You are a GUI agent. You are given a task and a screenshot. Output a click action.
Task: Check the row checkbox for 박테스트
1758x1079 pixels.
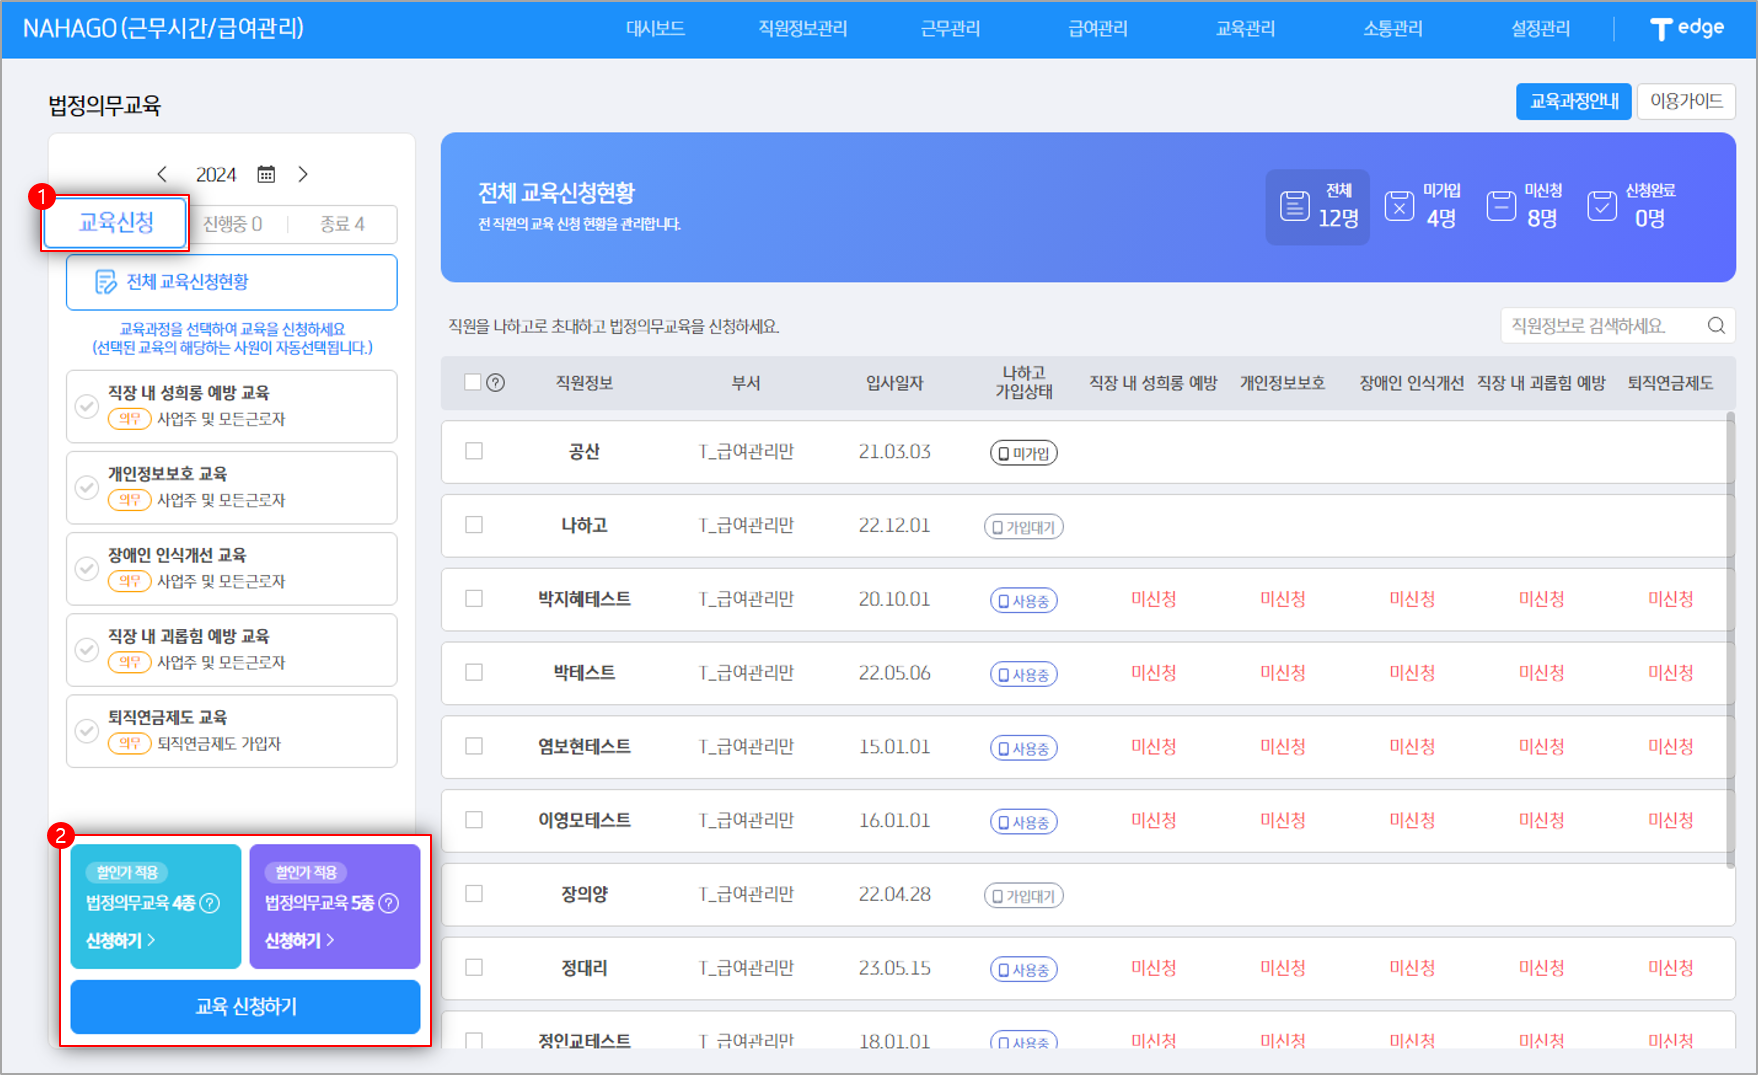click(x=474, y=673)
